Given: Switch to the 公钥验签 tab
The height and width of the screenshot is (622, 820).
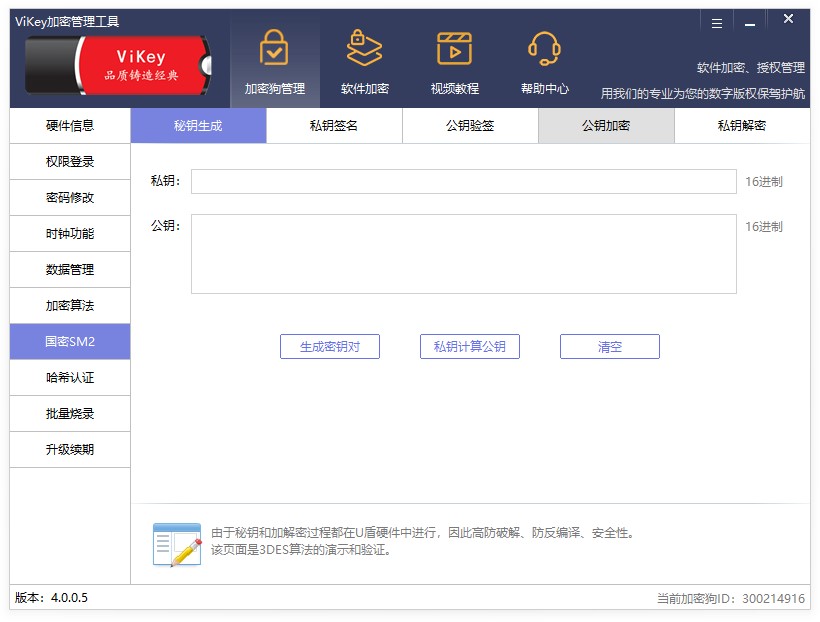Looking at the screenshot, I should point(470,126).
